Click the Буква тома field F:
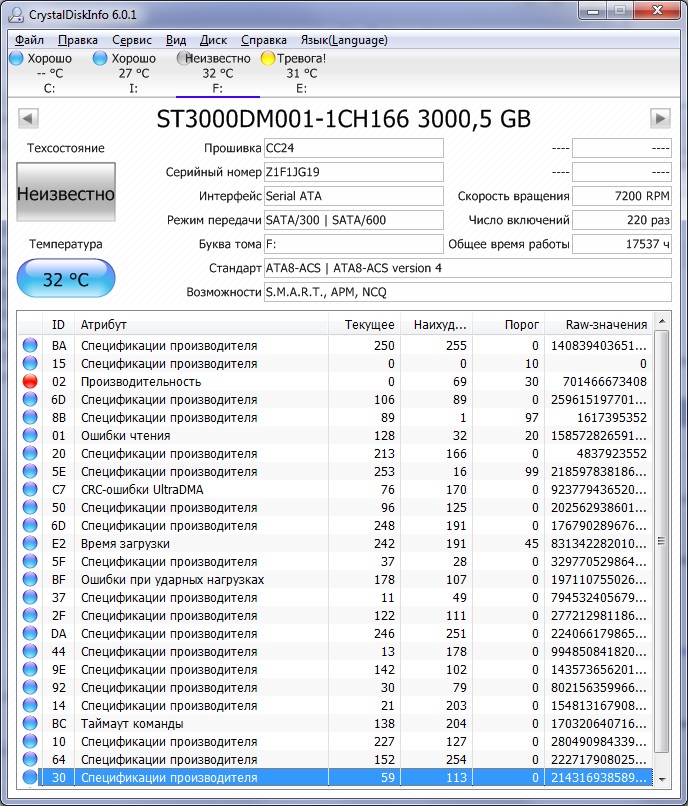The height and width of the screenshot is (806, 688). [x=354, y=244]
